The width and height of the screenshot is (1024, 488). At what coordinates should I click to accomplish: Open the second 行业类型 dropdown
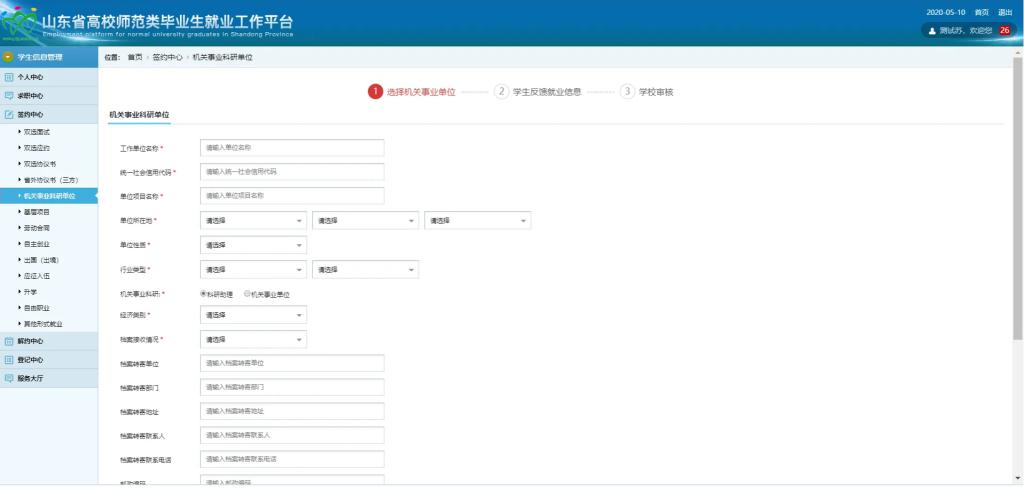coord(366,269)
